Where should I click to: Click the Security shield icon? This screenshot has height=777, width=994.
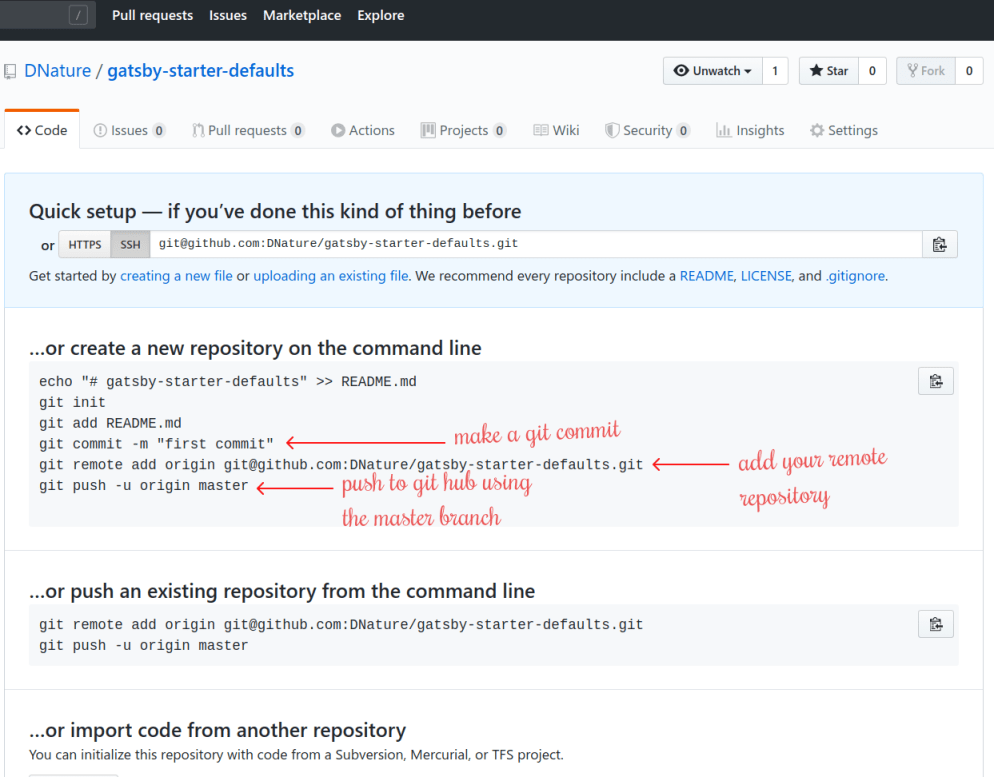tap(611, 129)
